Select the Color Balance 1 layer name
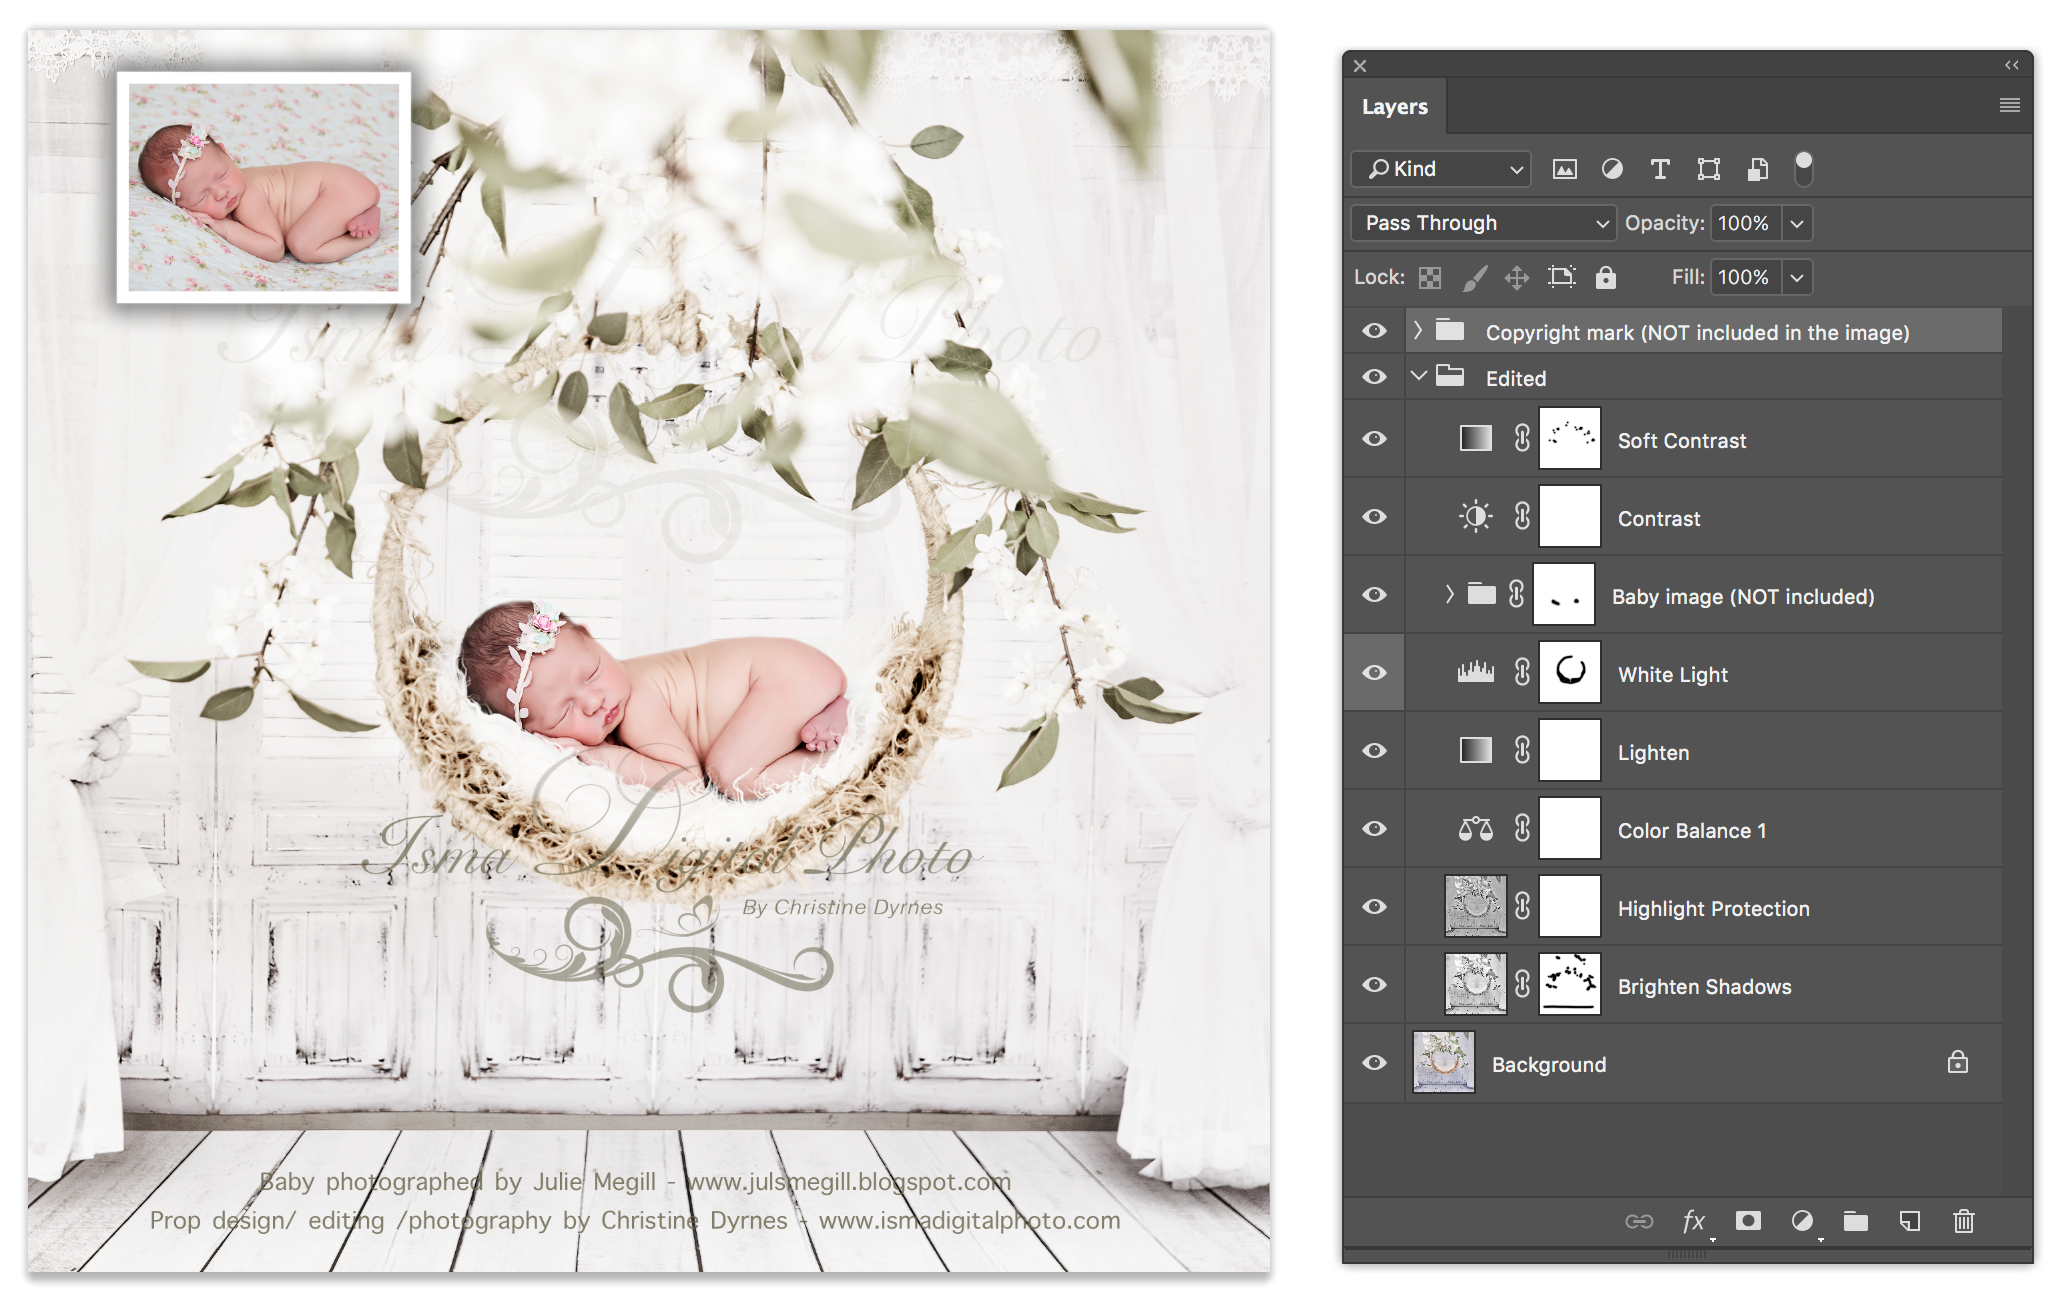The width and height of the screenshot is (2064, 1304). [1692, 830]
